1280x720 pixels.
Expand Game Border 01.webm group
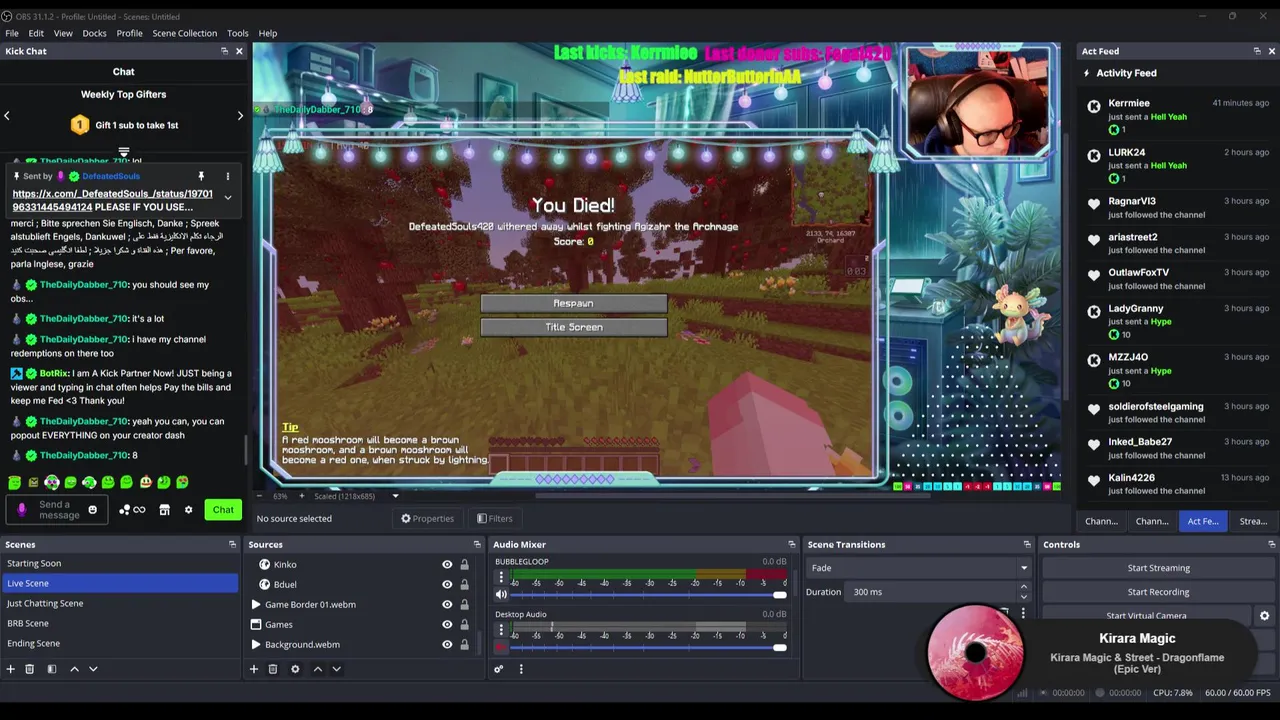click(255, 604)
